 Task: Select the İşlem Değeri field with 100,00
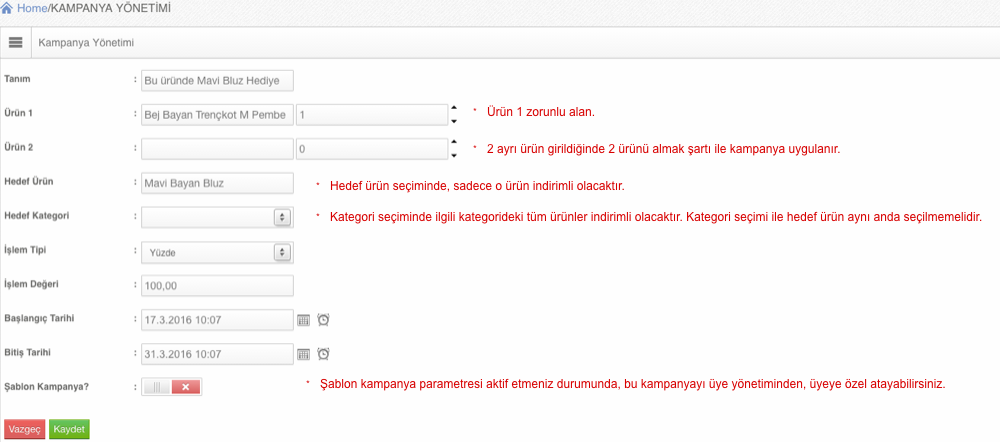(x=217, y=286)
